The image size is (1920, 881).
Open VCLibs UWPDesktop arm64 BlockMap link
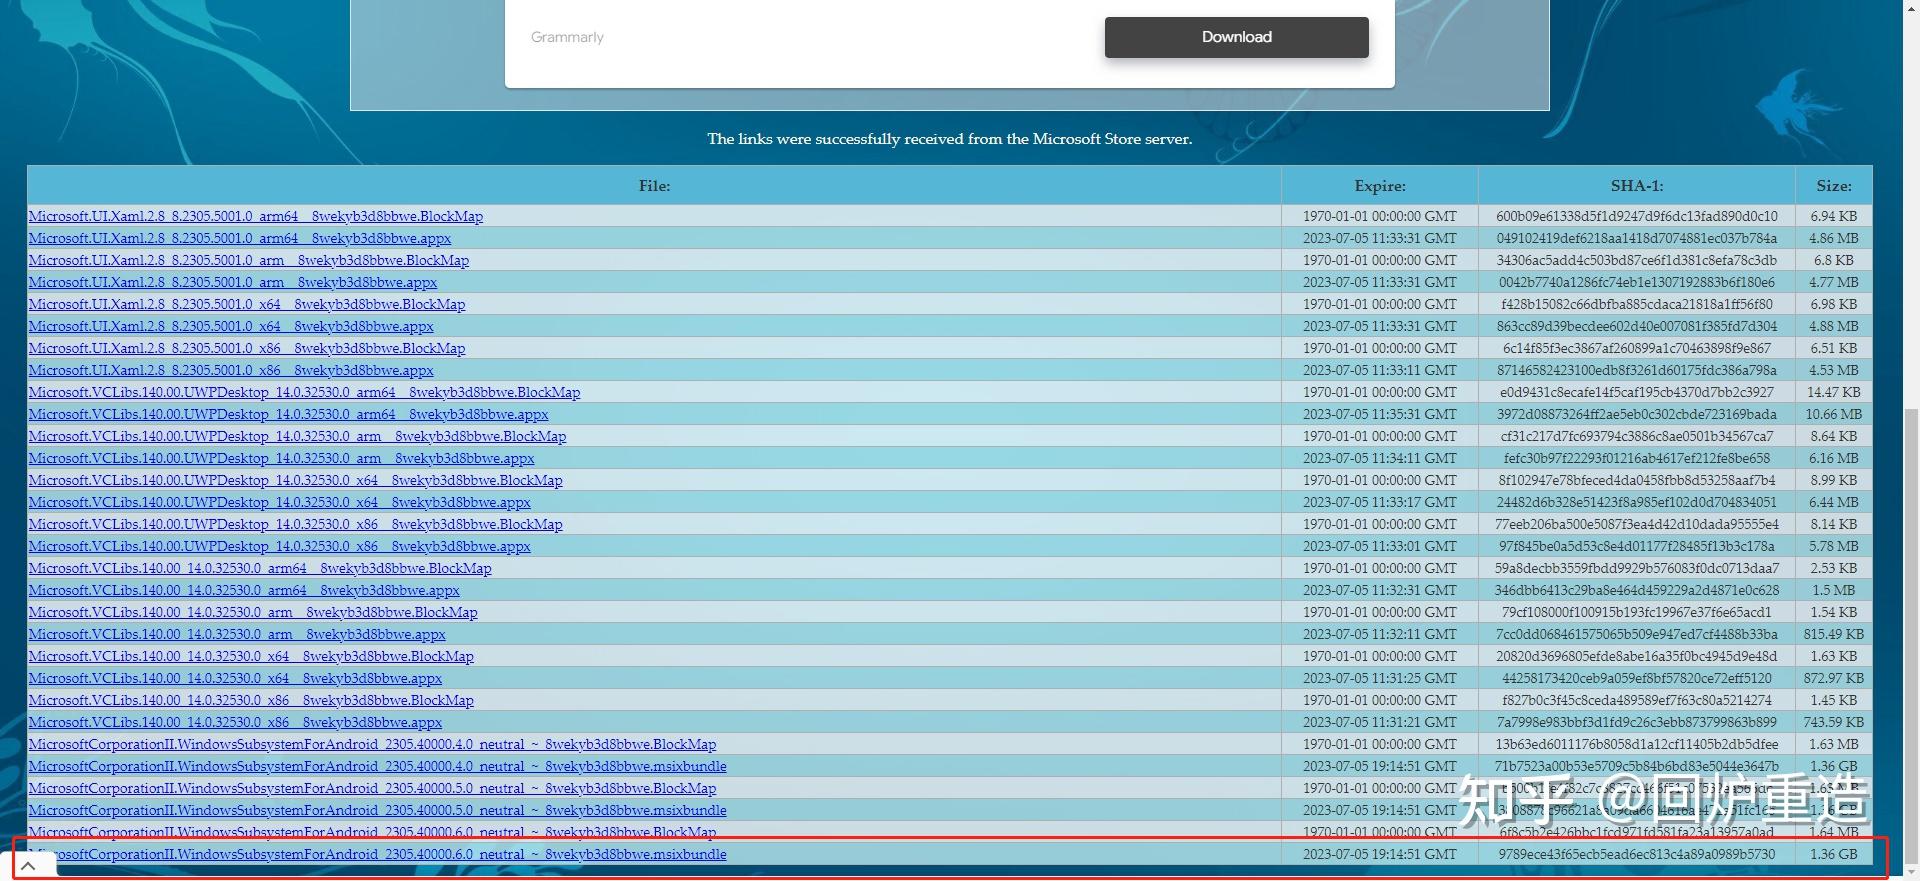(x=304, y=392)
